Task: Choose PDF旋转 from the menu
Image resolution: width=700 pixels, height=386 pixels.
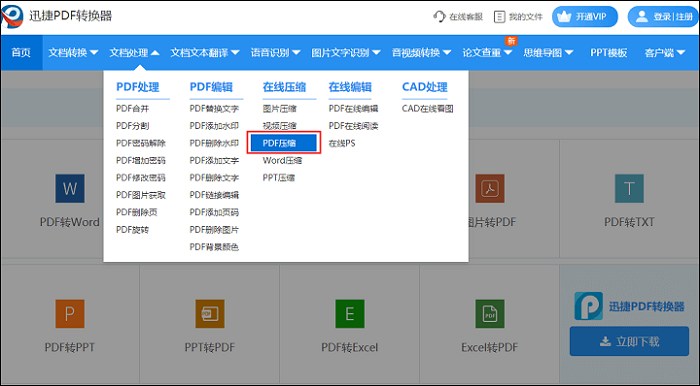Action: point(133,229)
